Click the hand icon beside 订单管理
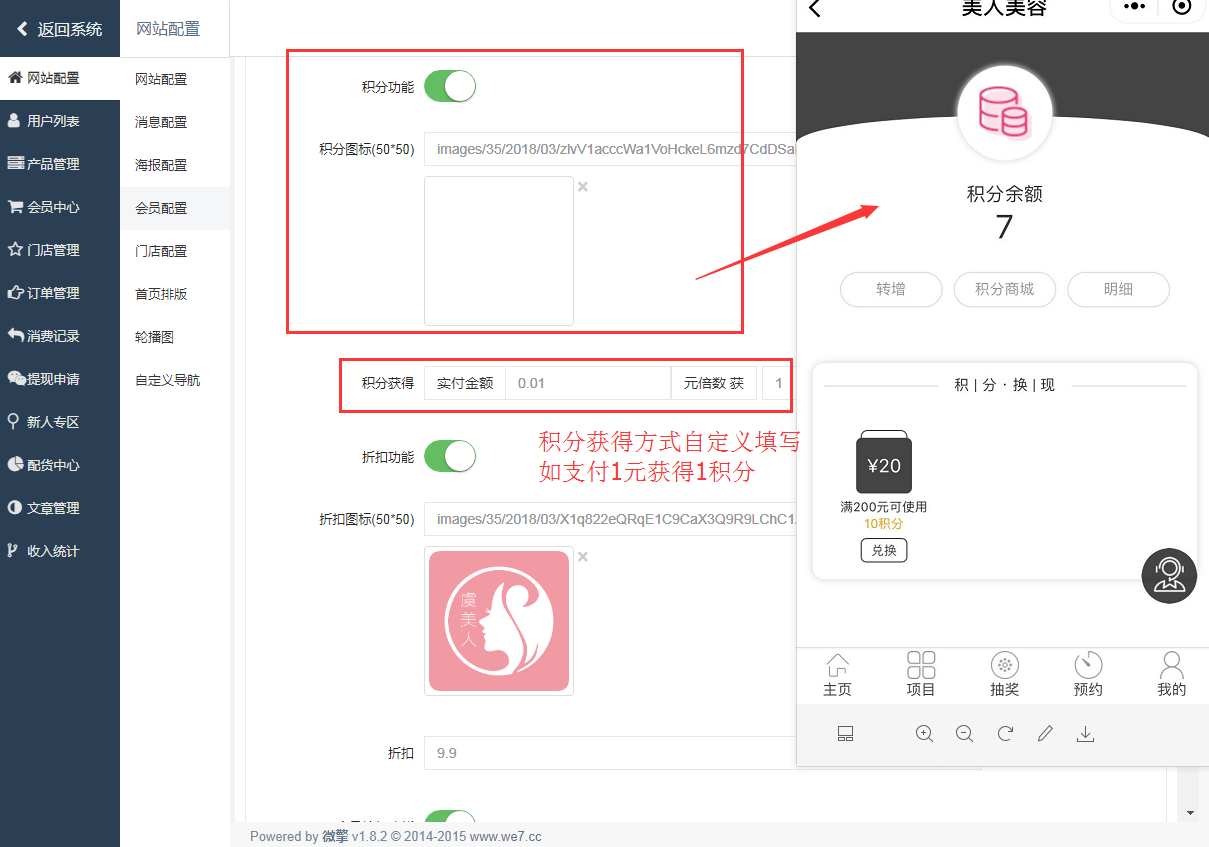 point(15,292)
